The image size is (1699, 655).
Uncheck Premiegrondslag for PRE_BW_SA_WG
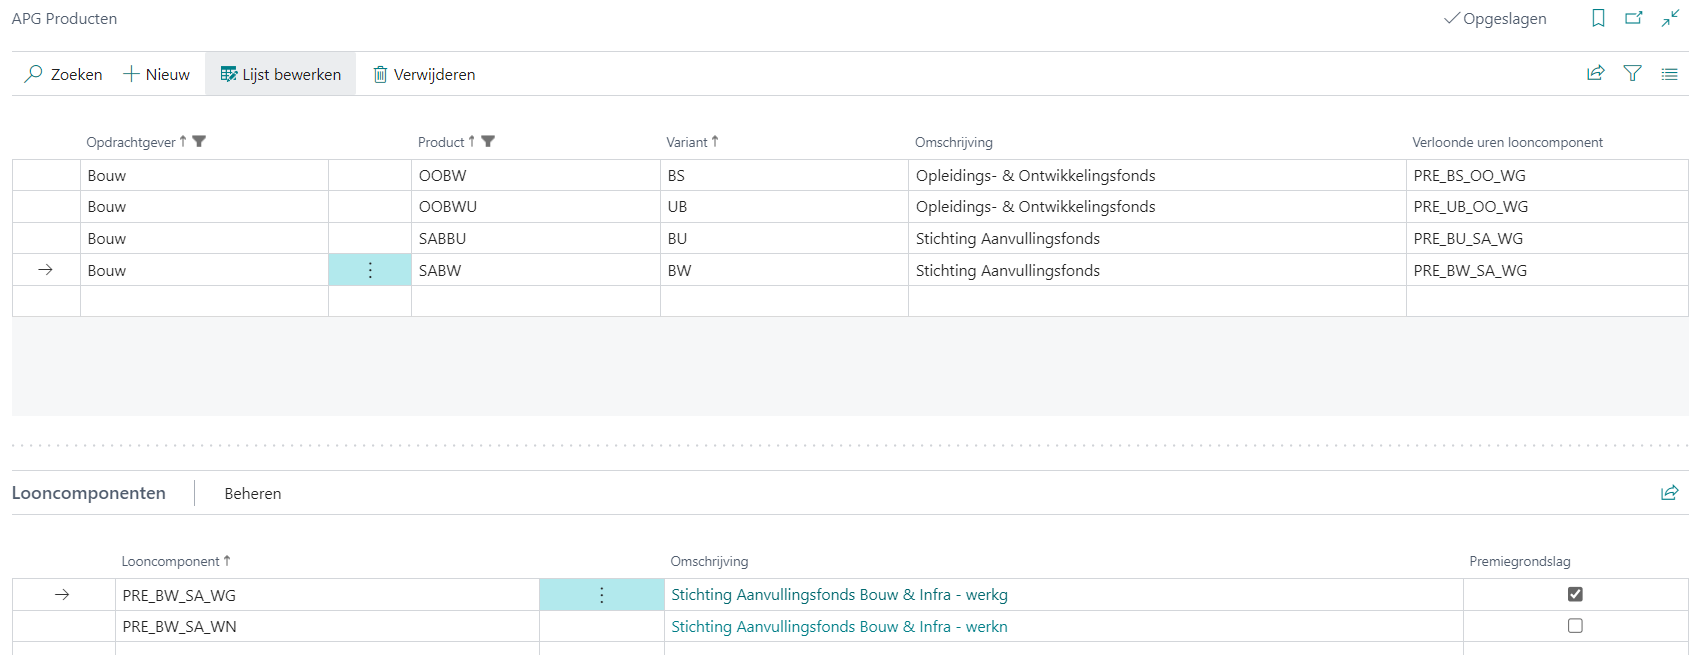[1575, 594]
